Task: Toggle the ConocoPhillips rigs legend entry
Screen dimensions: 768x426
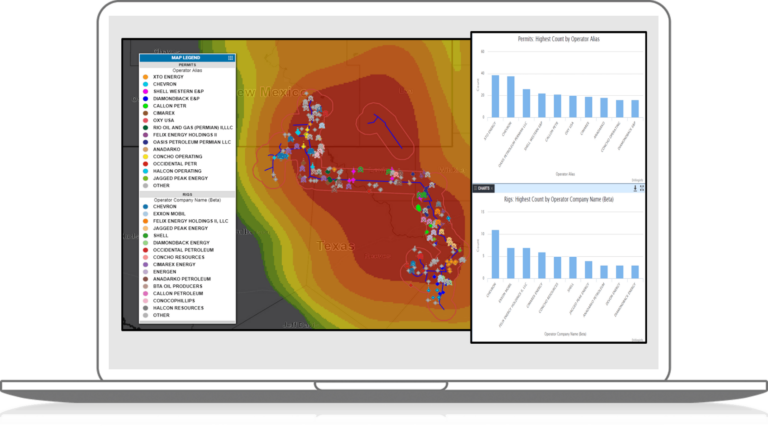Action: coord(176,300)
